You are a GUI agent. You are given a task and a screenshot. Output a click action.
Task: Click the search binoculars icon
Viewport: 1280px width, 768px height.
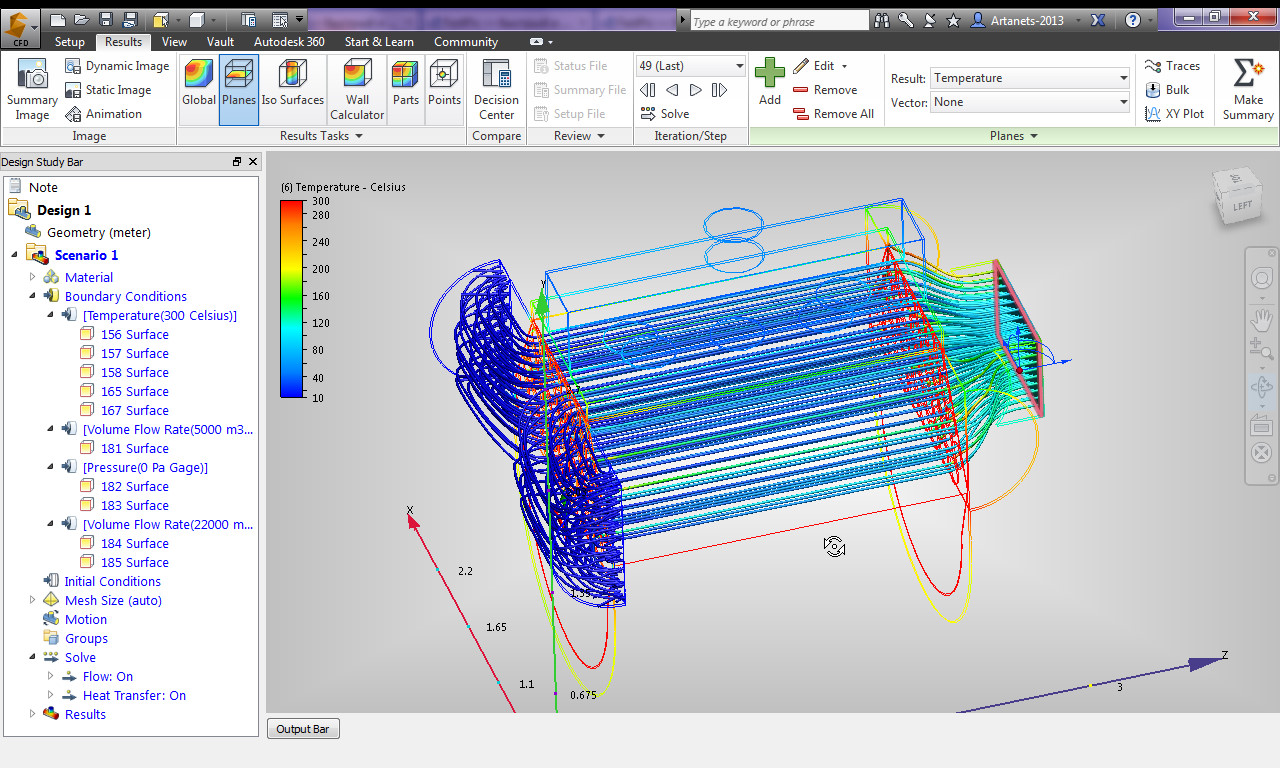pos(881,20)
